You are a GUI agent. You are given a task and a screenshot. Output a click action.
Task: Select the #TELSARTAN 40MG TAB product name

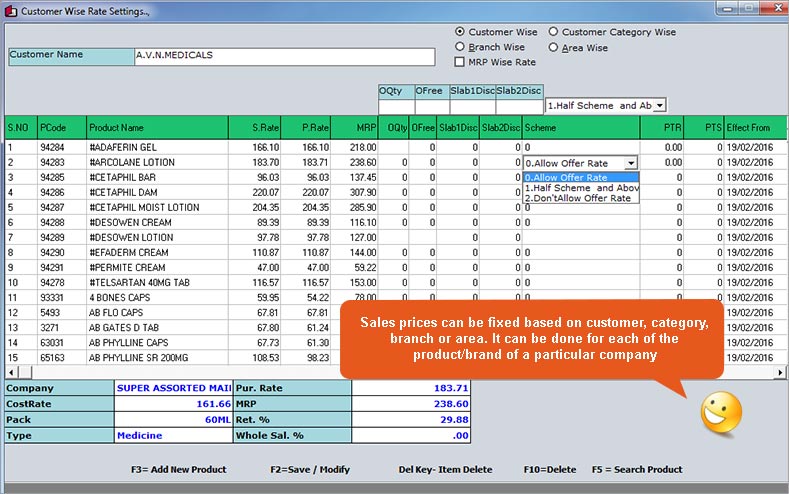coord(139,283)
